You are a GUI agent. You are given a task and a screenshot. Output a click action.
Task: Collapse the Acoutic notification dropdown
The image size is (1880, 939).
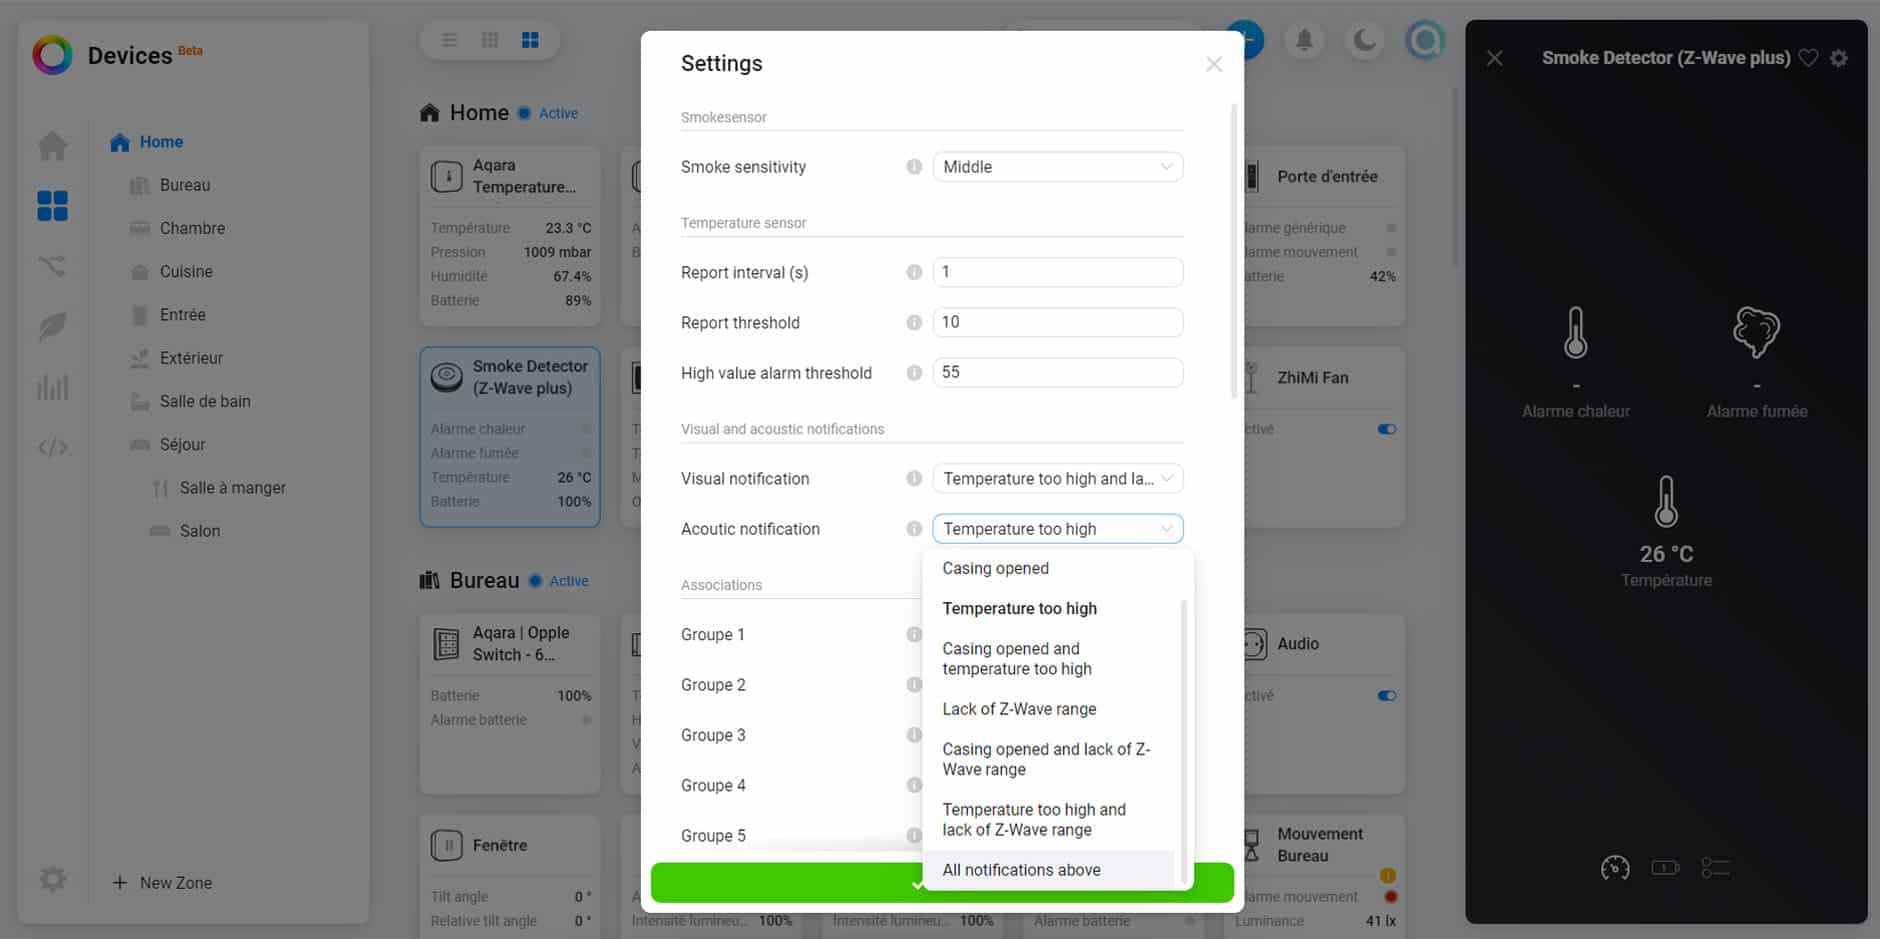[1057, 529]
